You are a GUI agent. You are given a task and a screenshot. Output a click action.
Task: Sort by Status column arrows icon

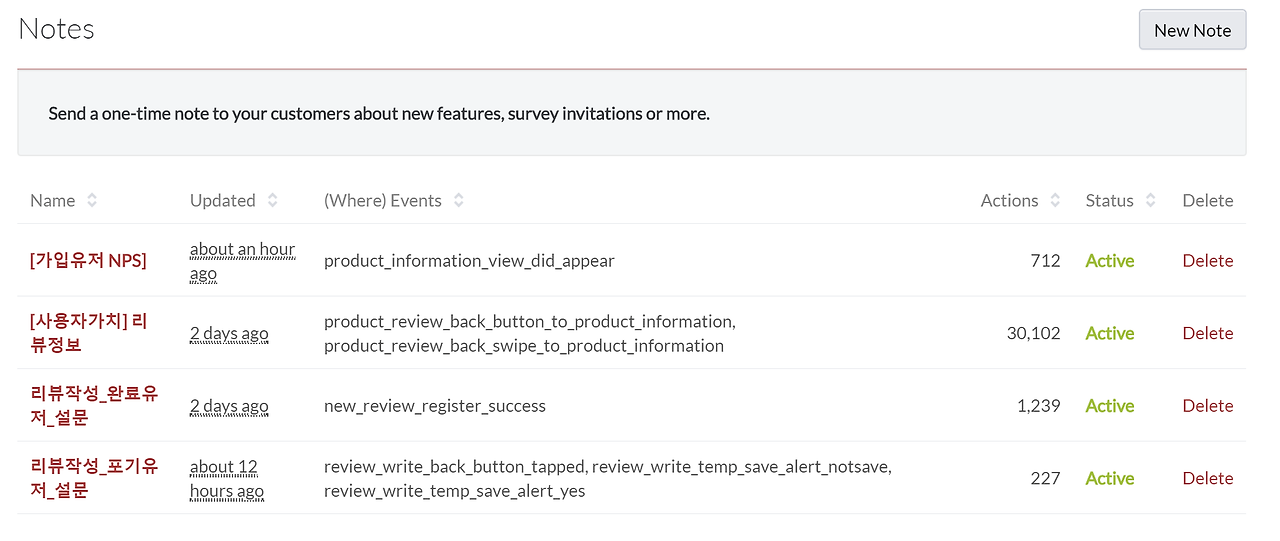point(1151,200)
